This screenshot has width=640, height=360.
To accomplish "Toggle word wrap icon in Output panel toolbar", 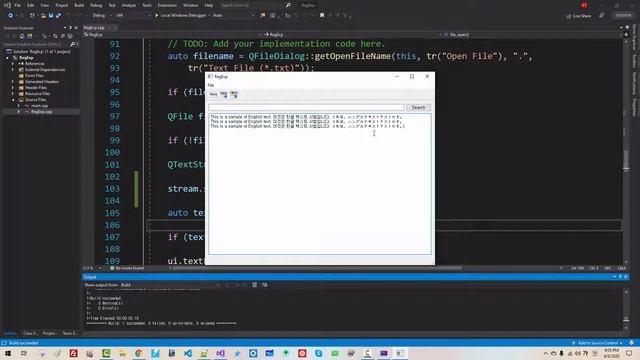I will tap(264, 285).
